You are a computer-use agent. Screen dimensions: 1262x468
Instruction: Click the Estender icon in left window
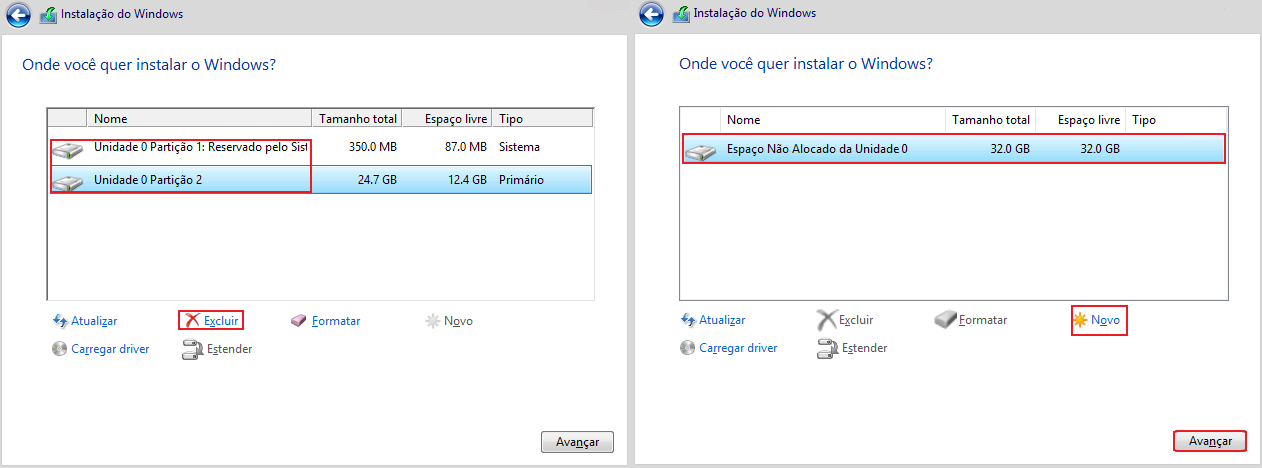(192, 349)
